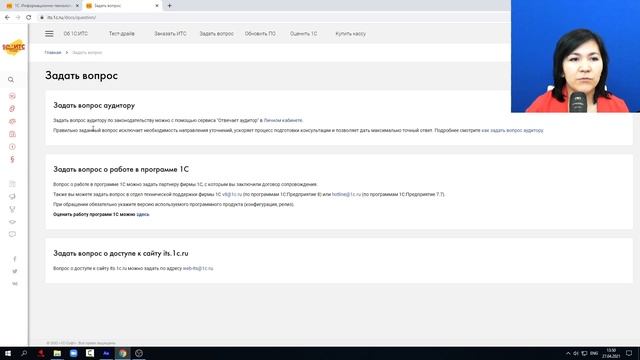Open 'Тест-драйв' menu item
Viewport: 640px width, 360px height.
click(122, 34)
